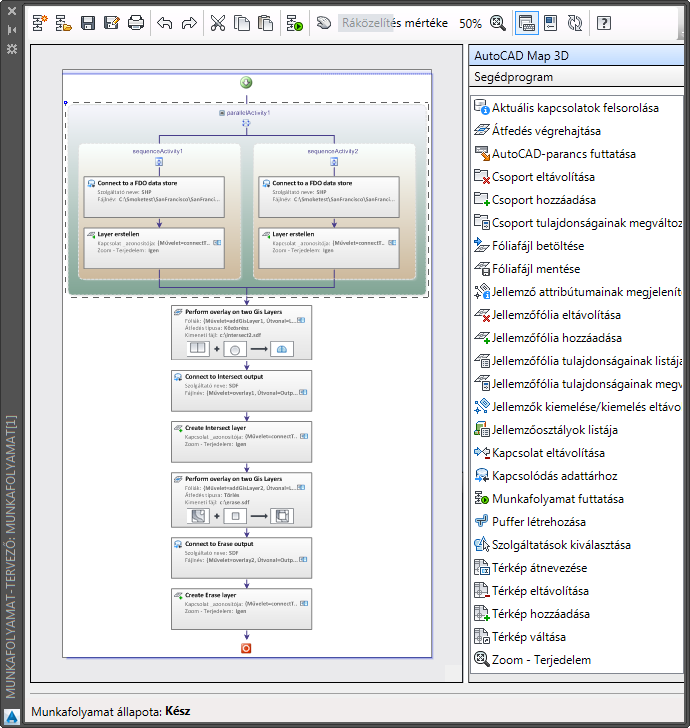The image size is (690, 728).
Task: Click the Save As pencil-disk icon
Action: 111,23
